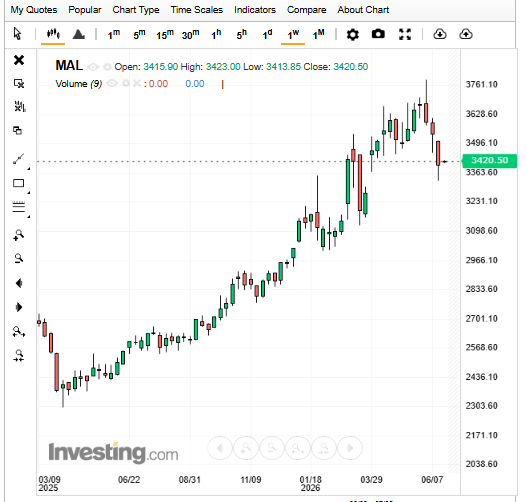Switch to area chart icon
Image resolution: width=527 pixels, height=502 pixels.
click(x=79, y=34)
